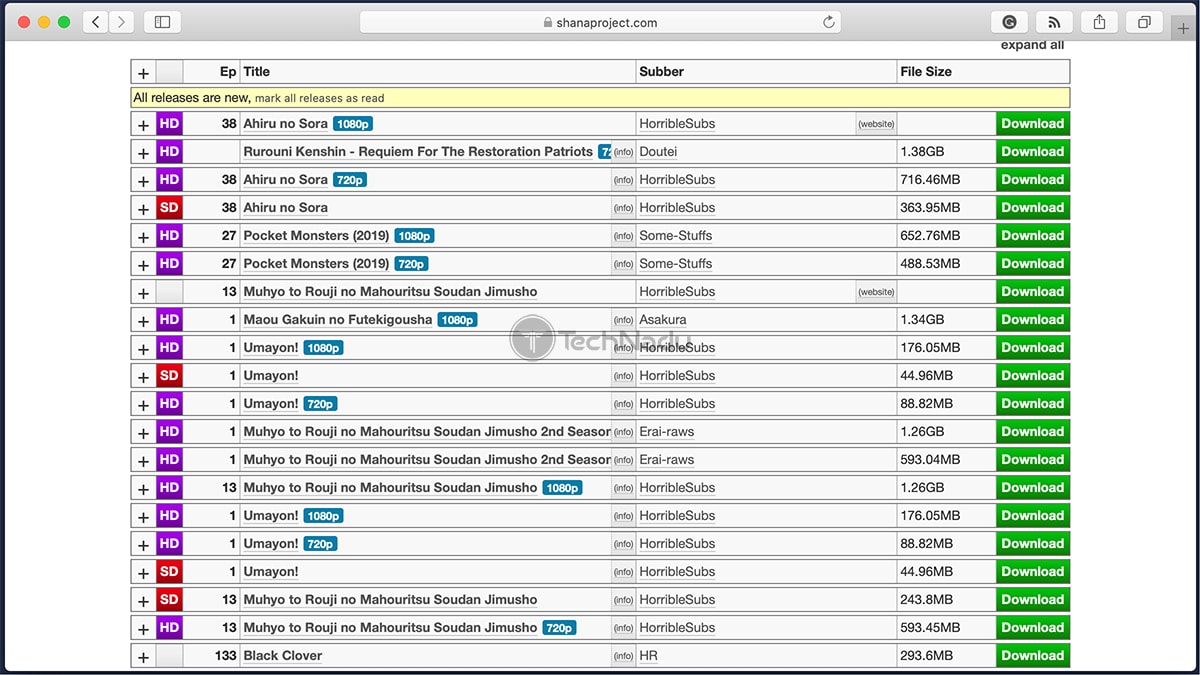The width and height of the screenshot is (1200, 675).
Task: Click Some-Stuffs on the 652.76MB row
Action: [x=676, y=236]
